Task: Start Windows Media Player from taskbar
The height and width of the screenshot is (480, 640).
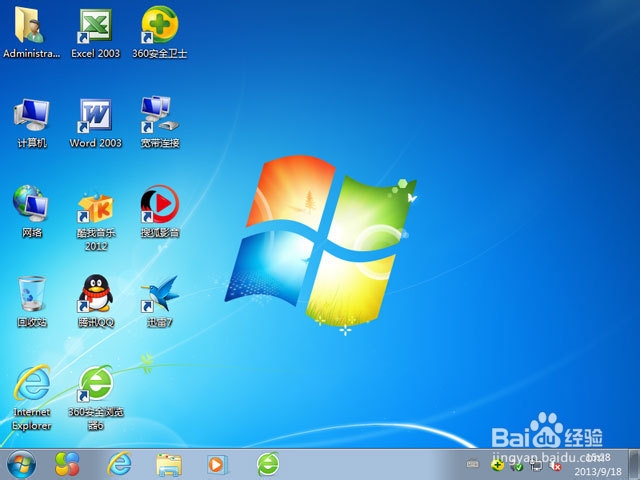Action: 217,464
